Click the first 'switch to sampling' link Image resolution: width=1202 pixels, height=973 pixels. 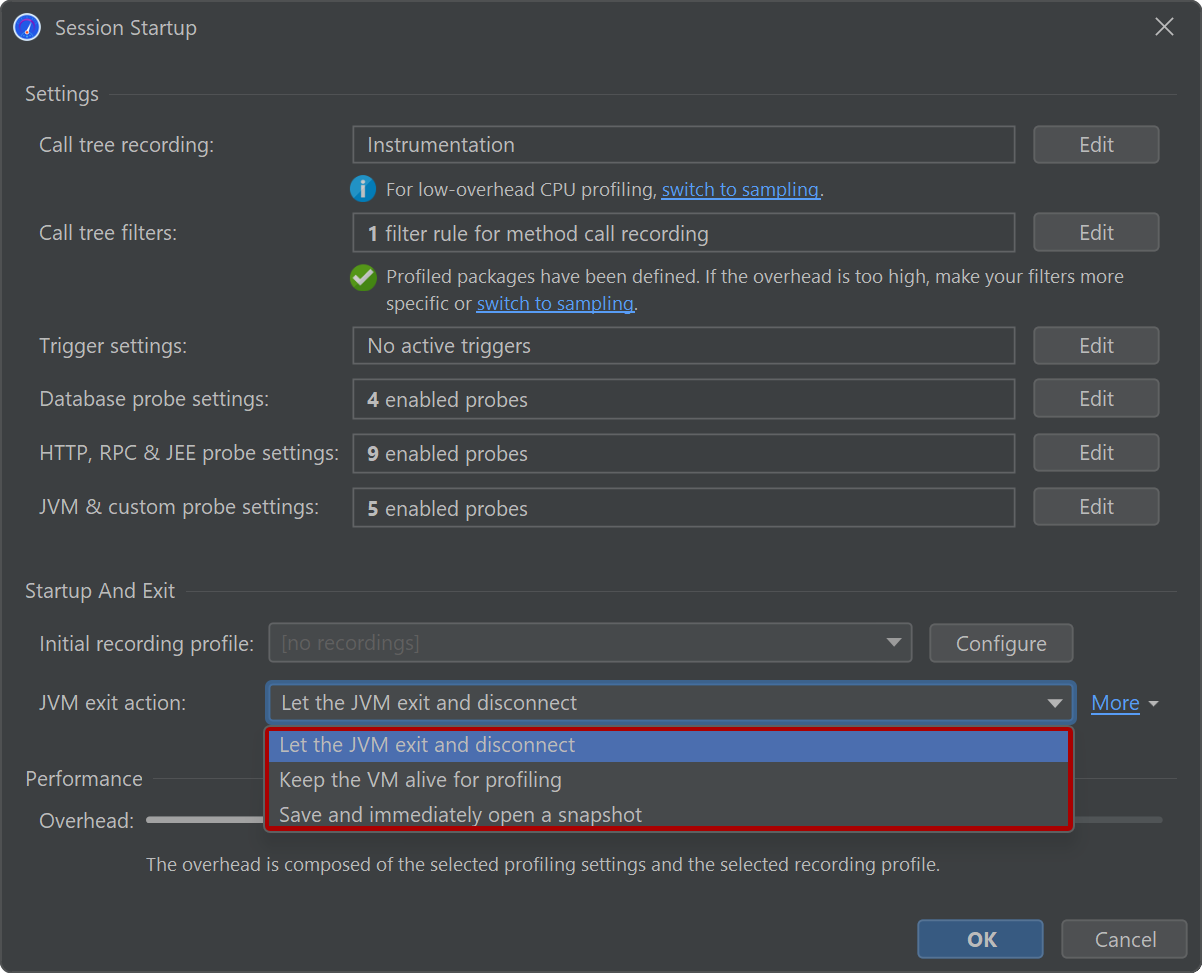tap(740, 190)
